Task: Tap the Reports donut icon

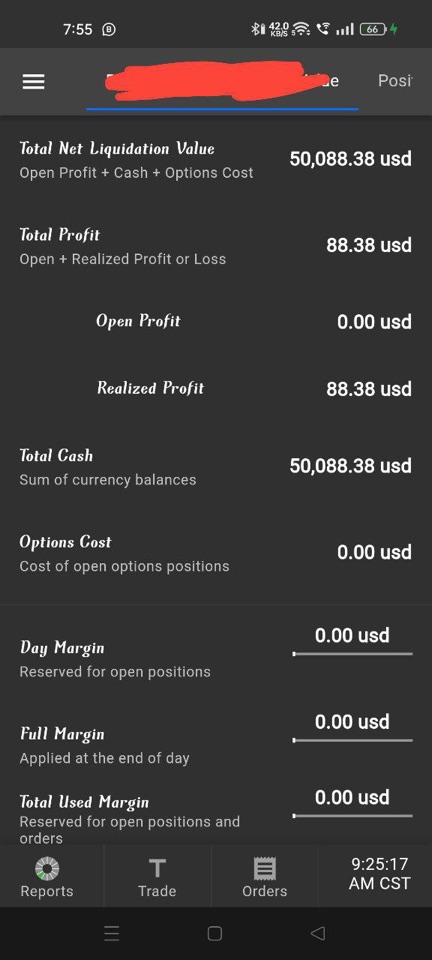Action: [x=47, y=868]
